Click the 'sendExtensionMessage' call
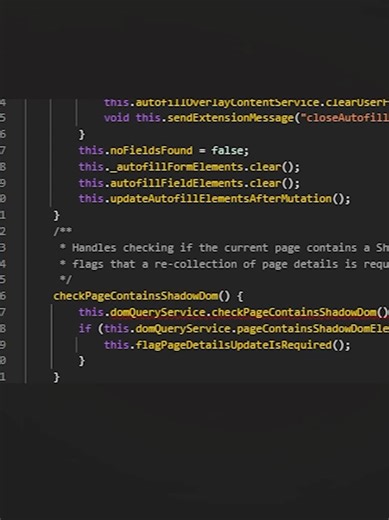Screen dimensions: 389x520 coord(231,118)
